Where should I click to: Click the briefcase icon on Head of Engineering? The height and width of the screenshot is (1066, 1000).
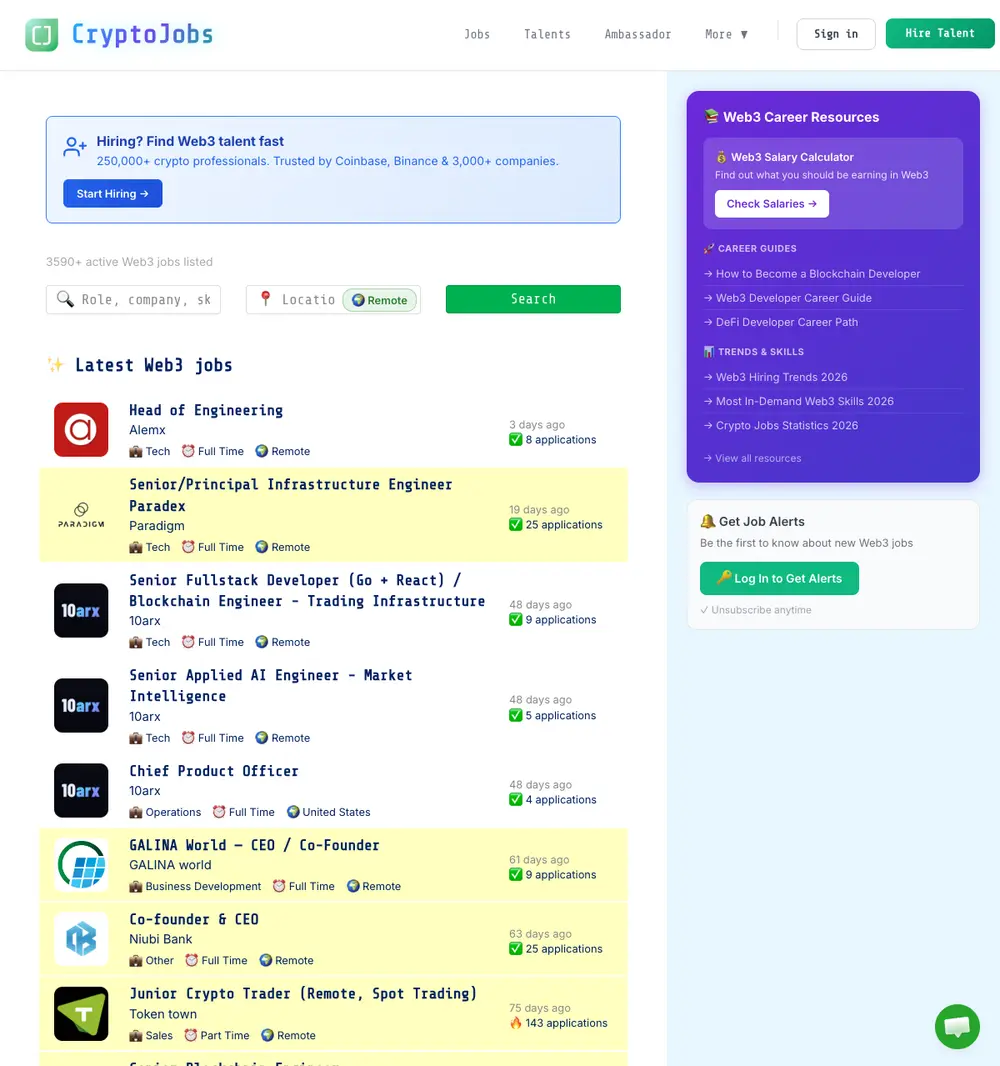(x=136, y=451)
